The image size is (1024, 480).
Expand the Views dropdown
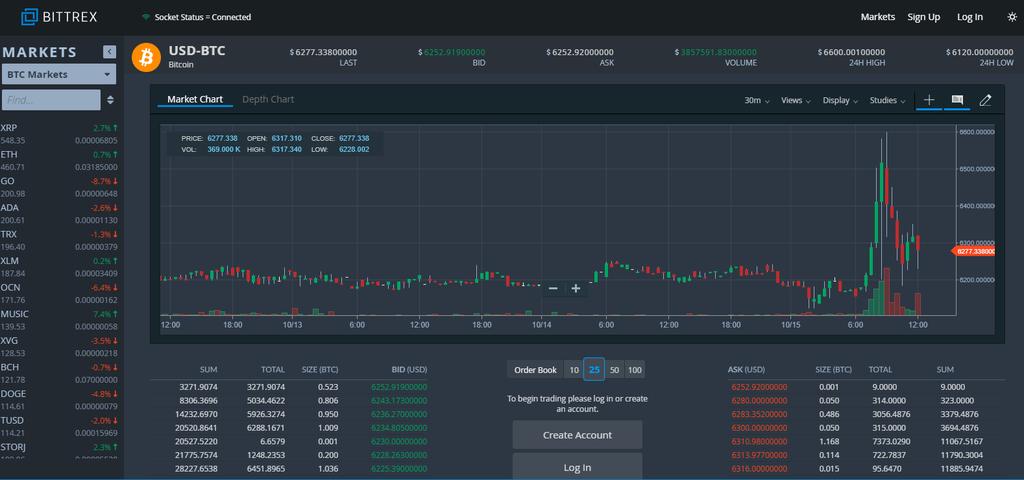[x=796, y=101]
